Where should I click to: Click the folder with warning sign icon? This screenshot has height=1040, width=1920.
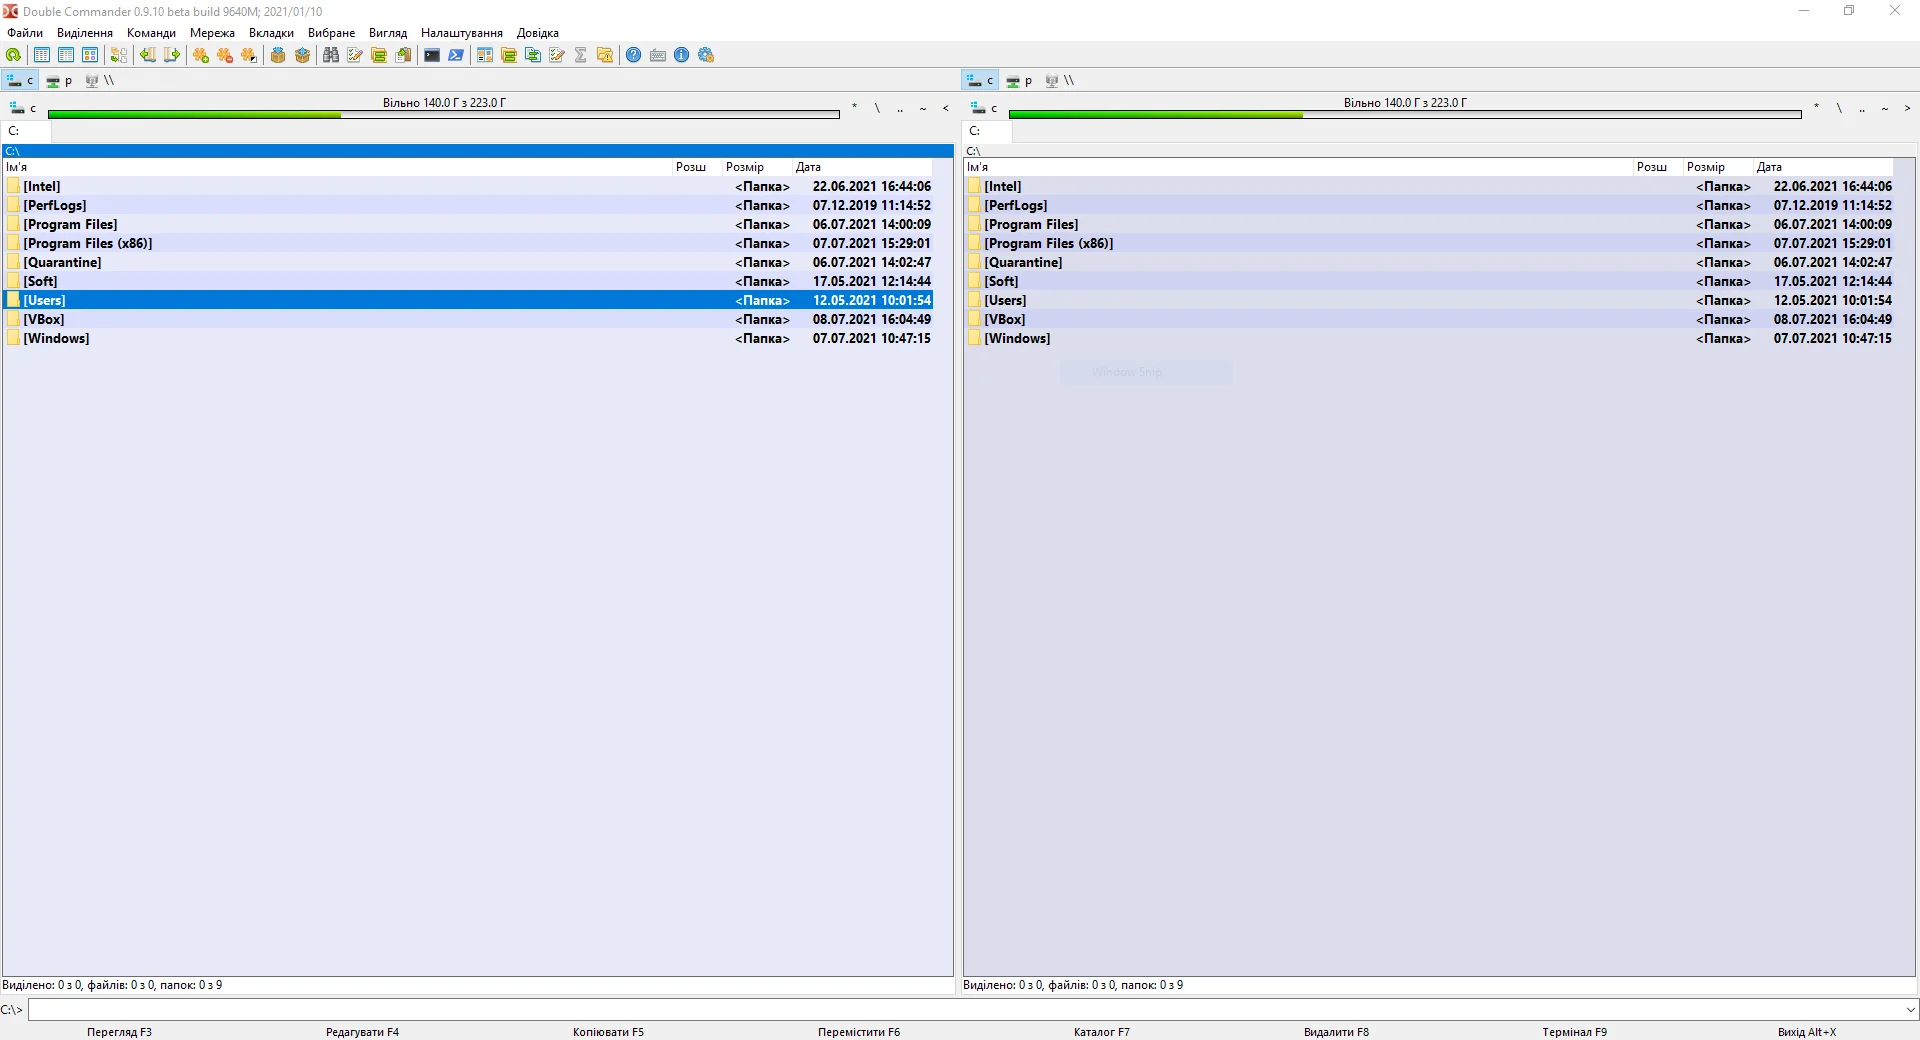[x=605, y=55]
